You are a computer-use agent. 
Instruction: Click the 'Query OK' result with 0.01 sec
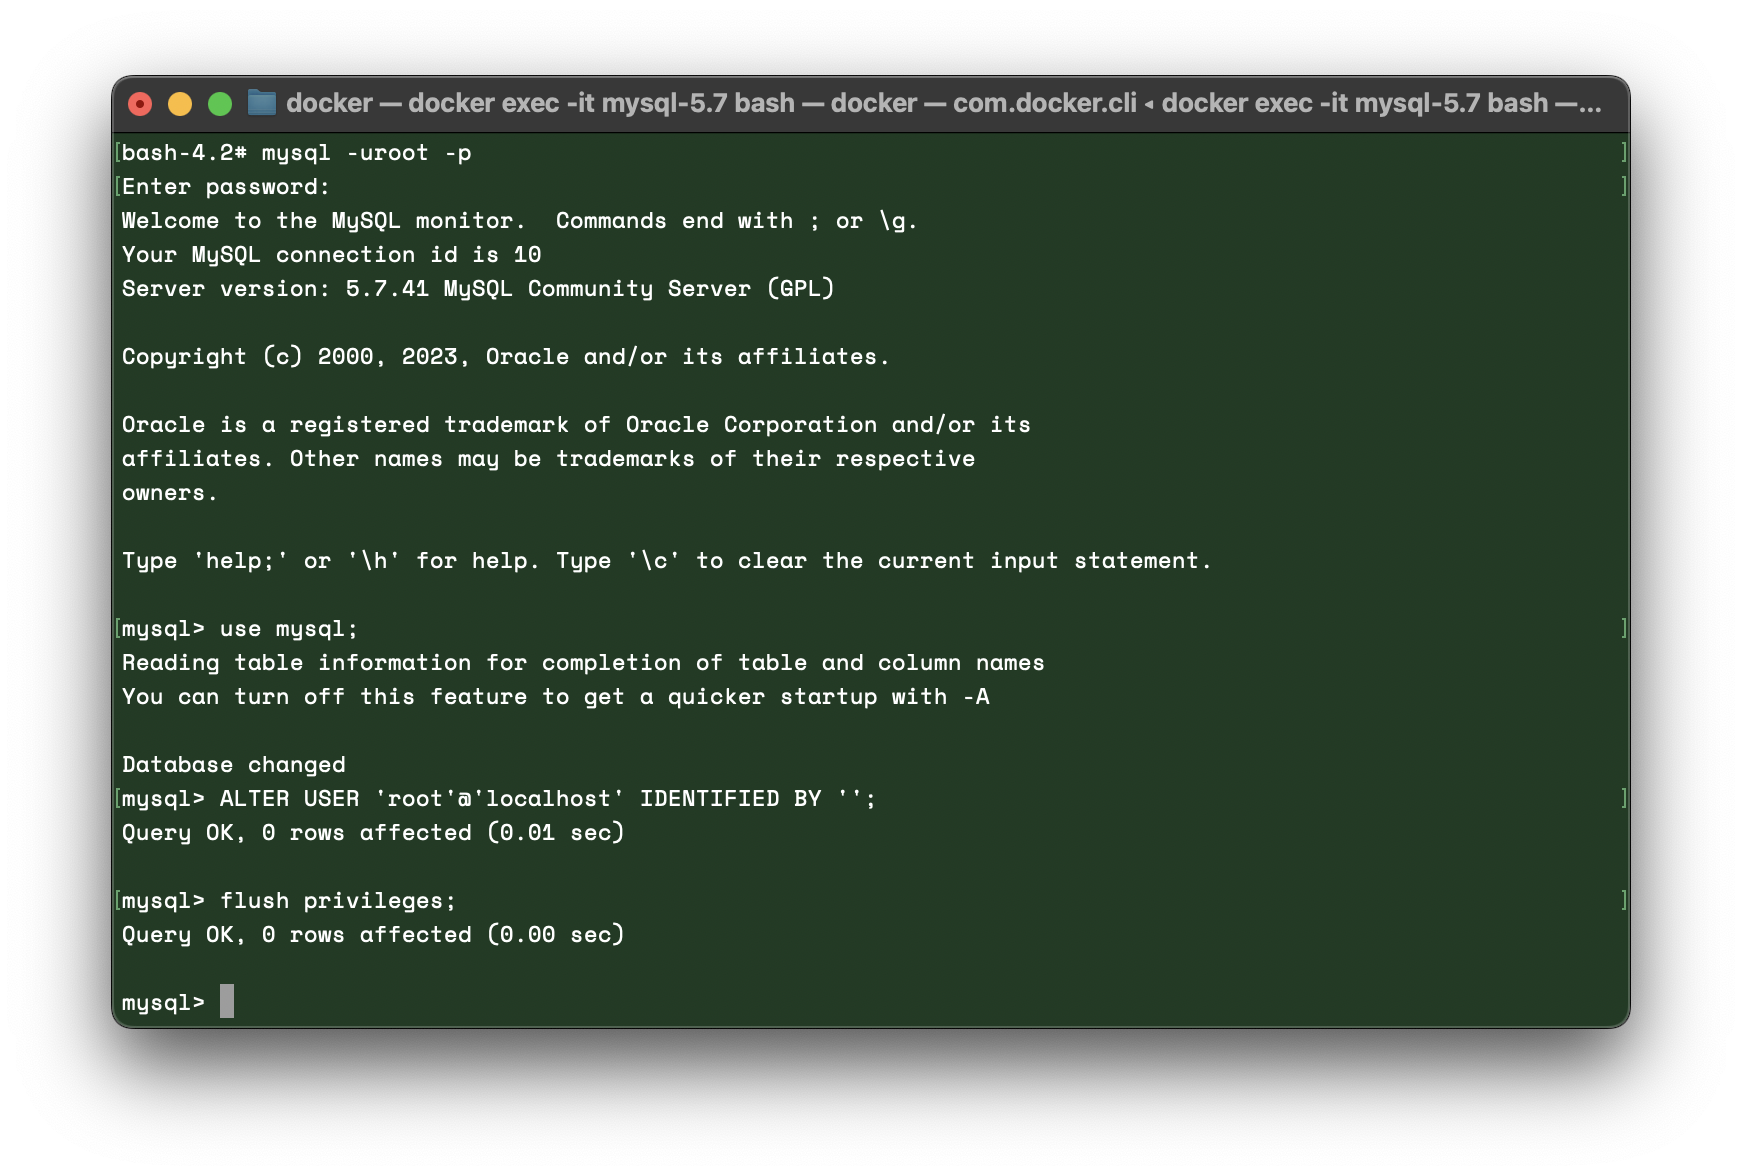pos(373,833)
